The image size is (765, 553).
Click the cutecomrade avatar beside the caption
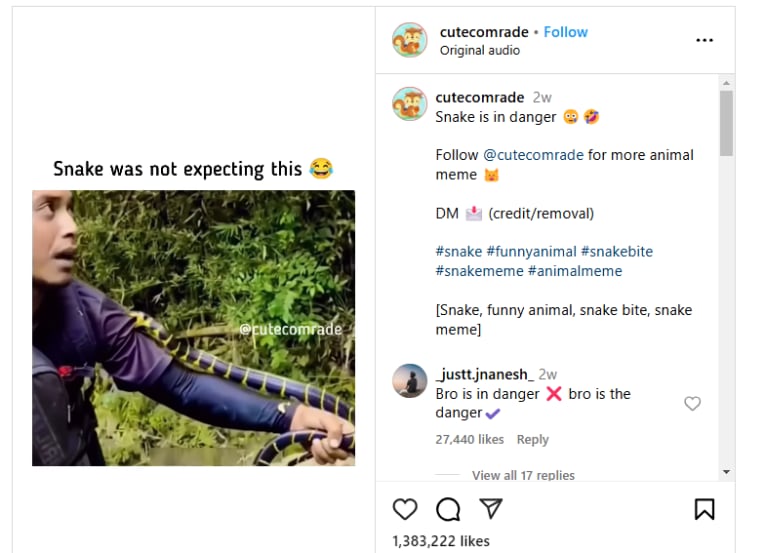tap(410, 104)
